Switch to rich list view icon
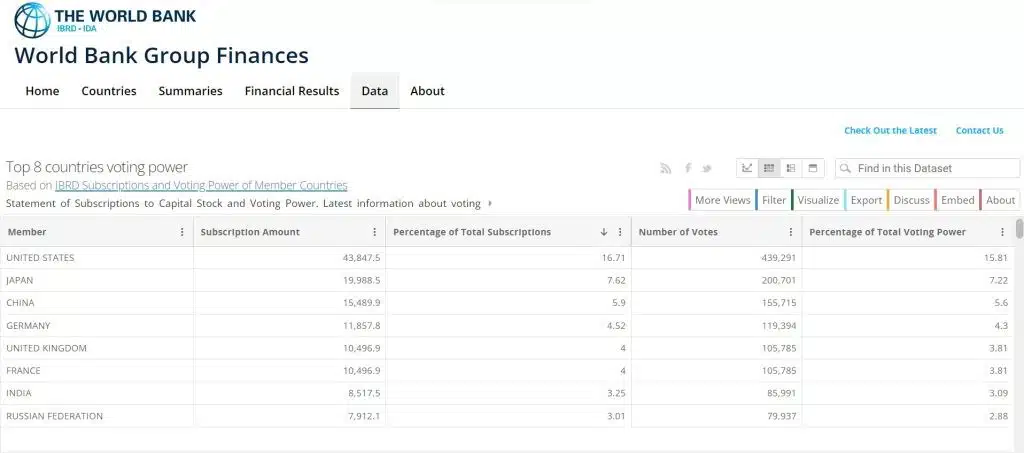Screen dimensions: 1024x453 pyautogui.click(x=791, y=168)
